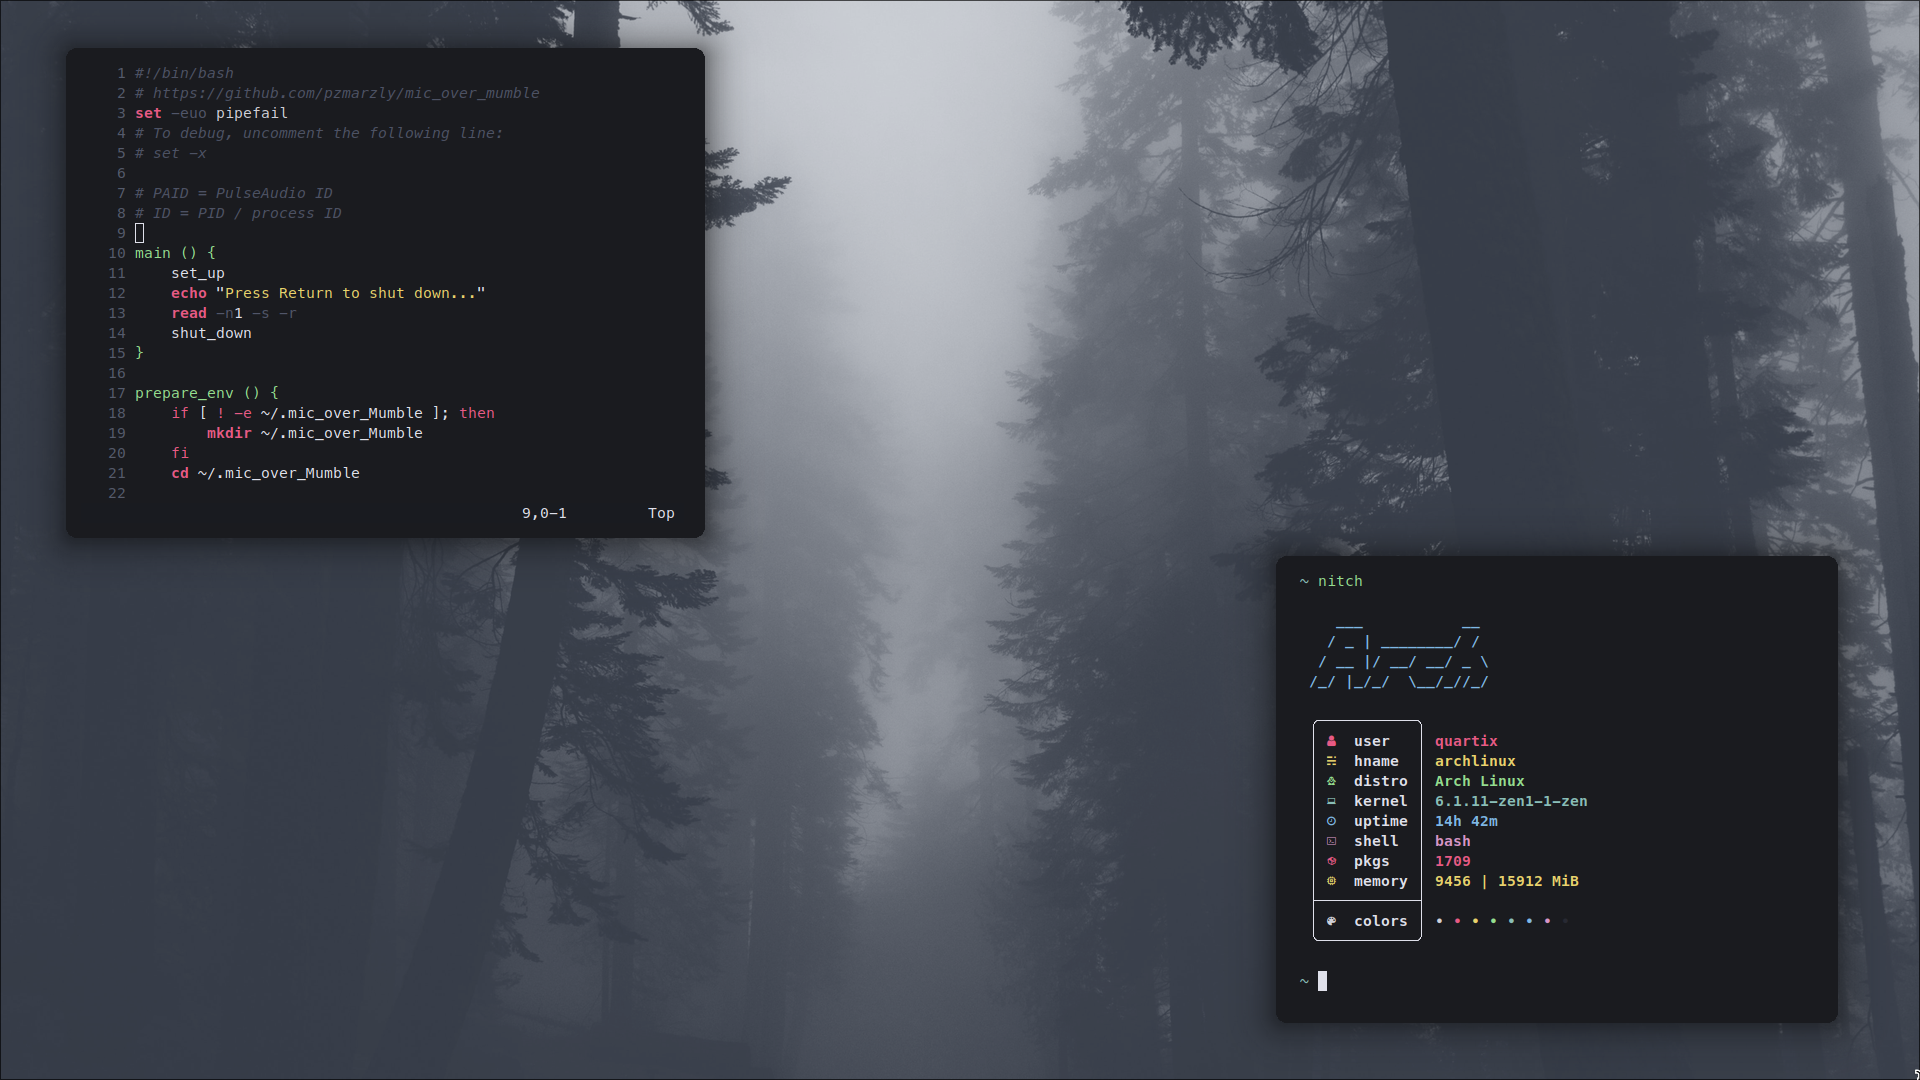Click the hname icon beside archlinux
The width and height of the screenshot is (1920, 1080).
pos(1331,761)
